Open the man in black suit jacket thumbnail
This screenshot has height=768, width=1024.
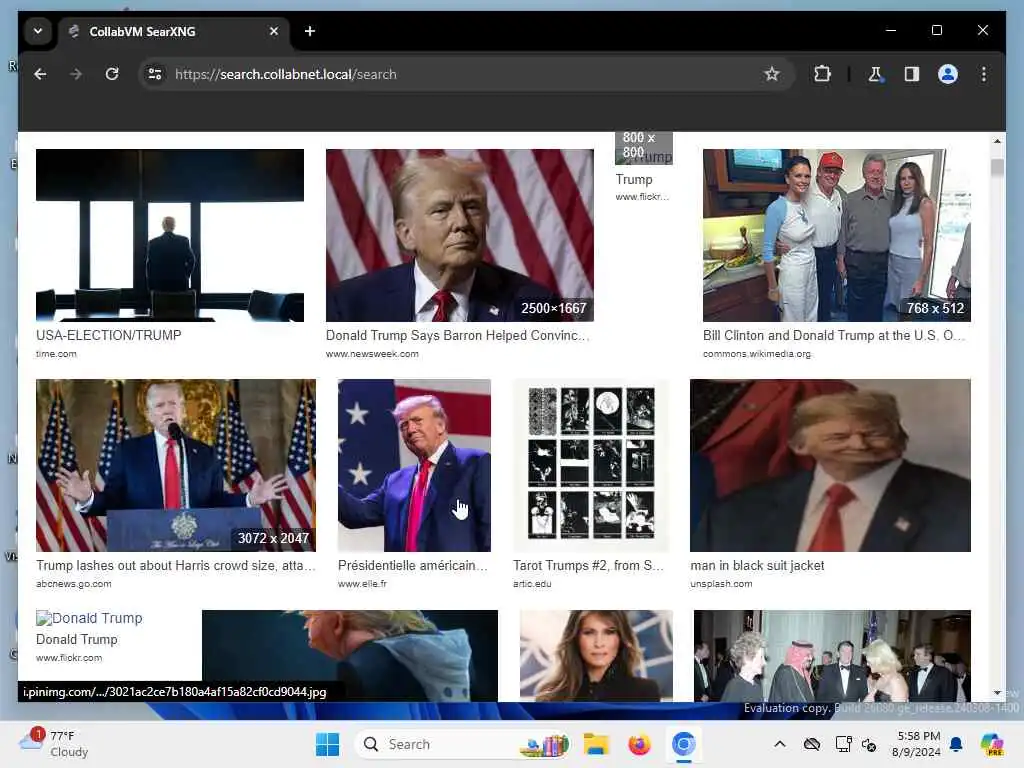[x=830, y=465]
